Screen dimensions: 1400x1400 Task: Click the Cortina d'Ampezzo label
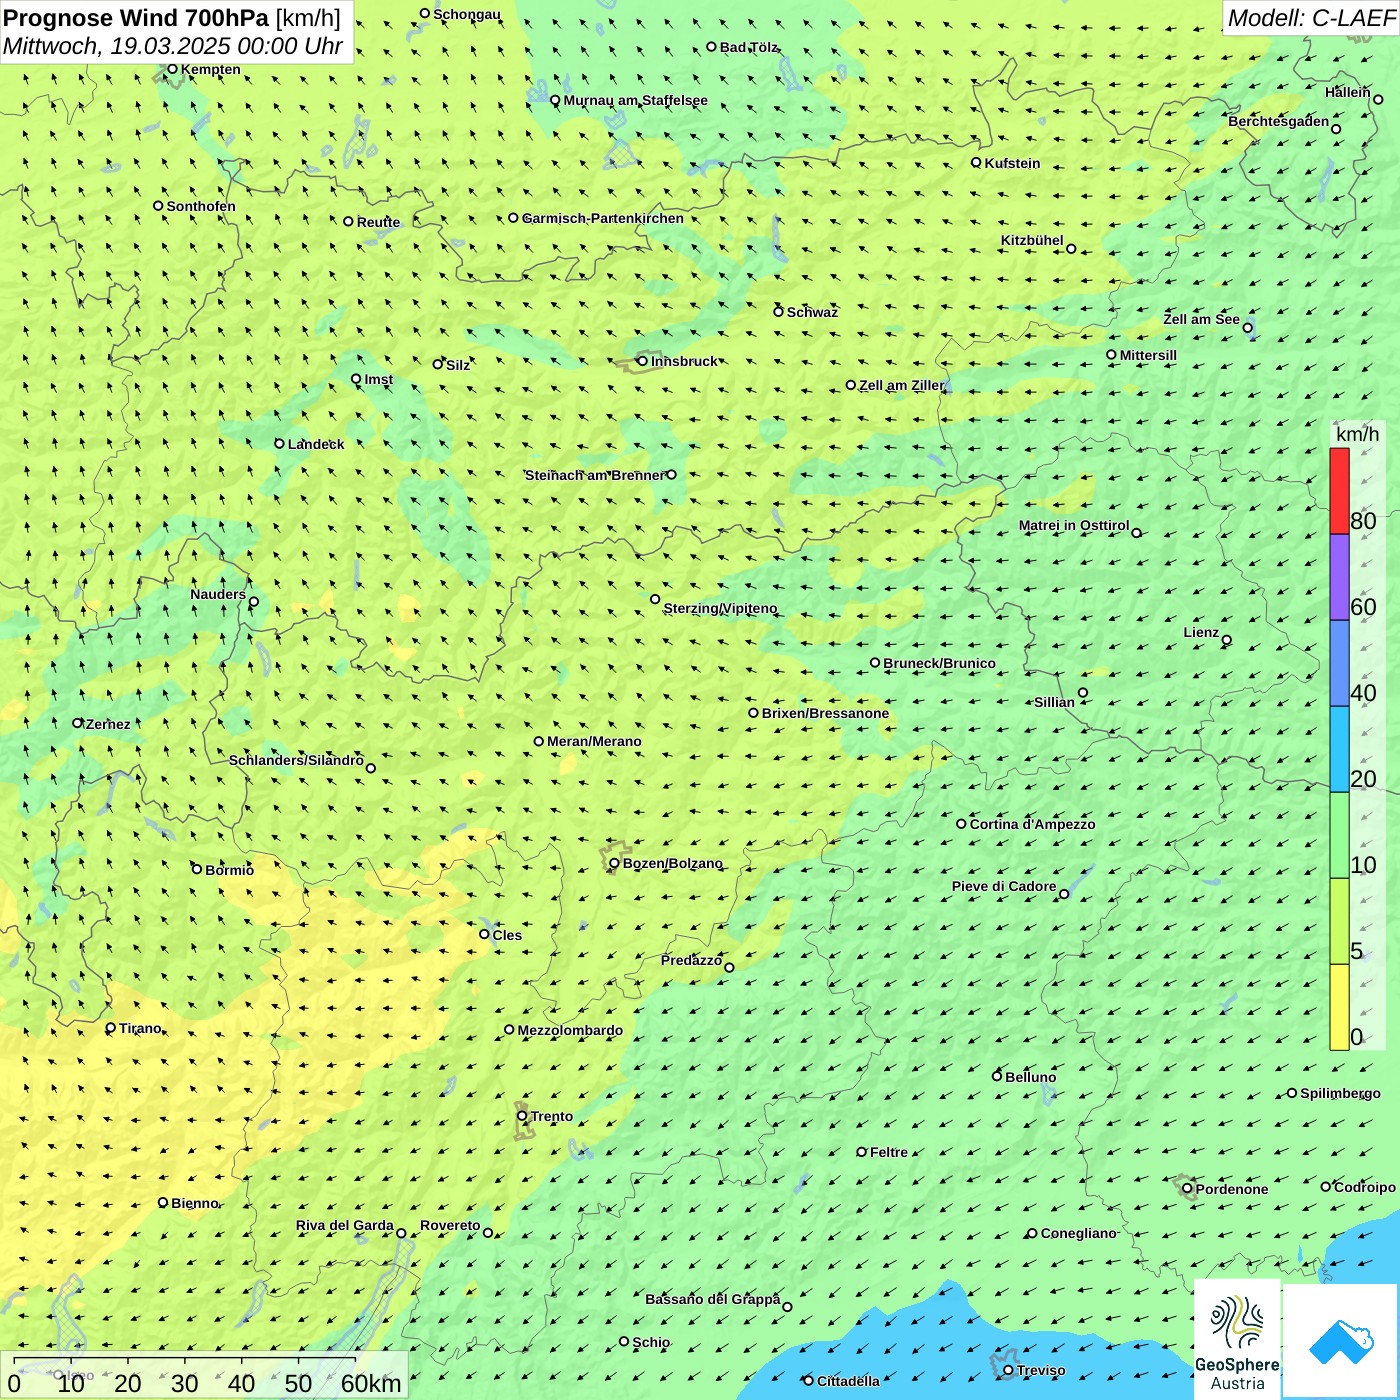click(1032, 824)
